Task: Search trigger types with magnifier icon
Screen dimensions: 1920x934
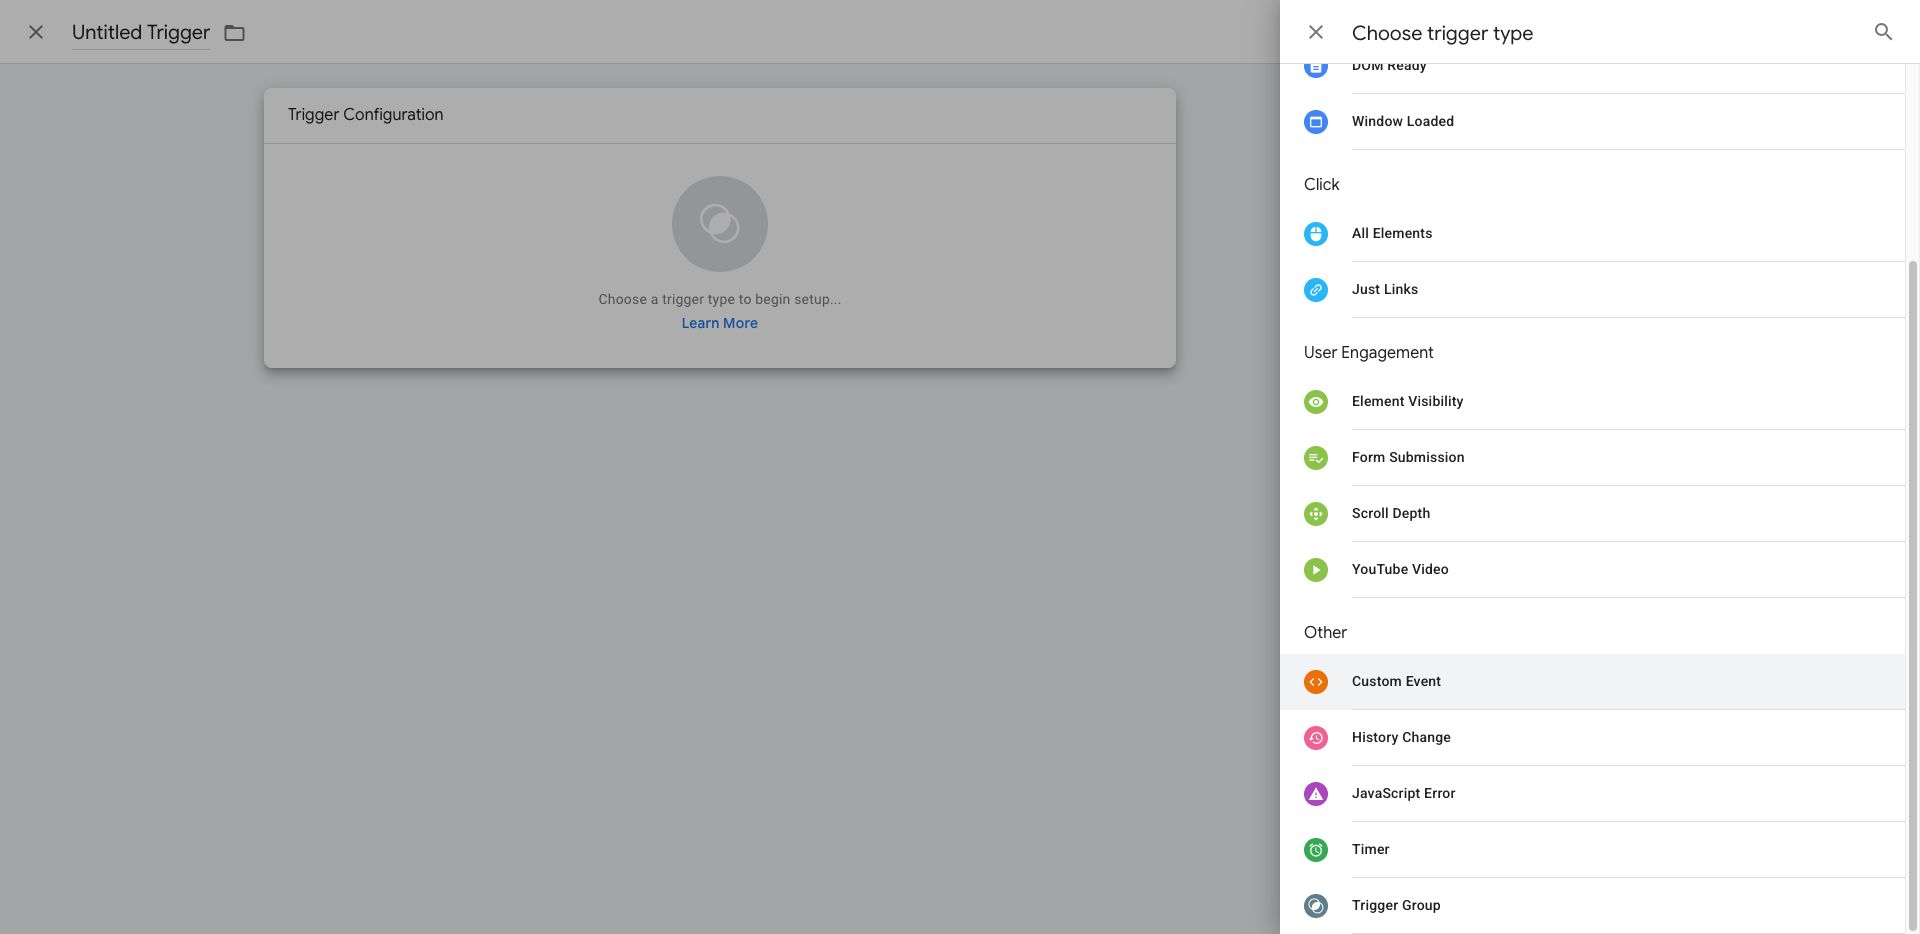Action: coord(1883,32)
